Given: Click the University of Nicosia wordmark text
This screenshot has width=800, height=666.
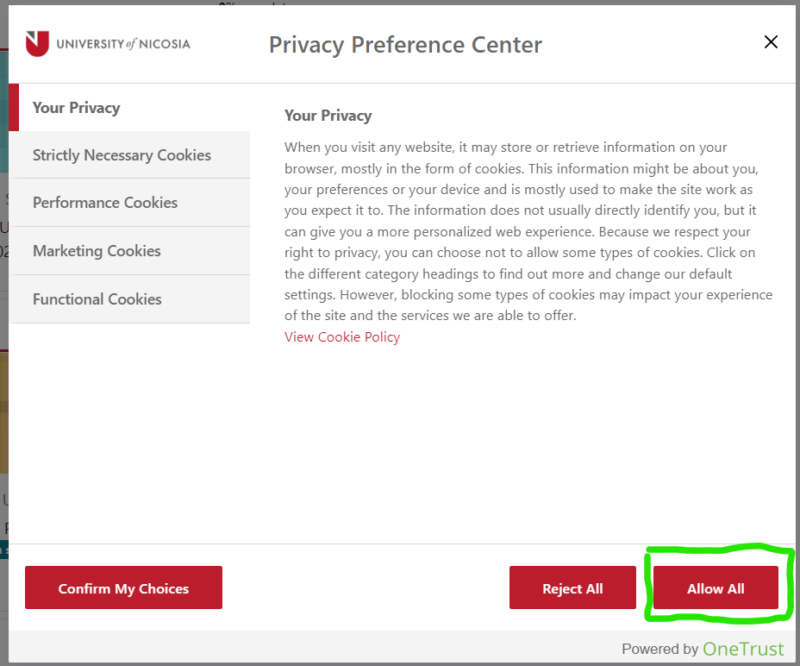Looking at the screenshot, I should click(122, 44).
